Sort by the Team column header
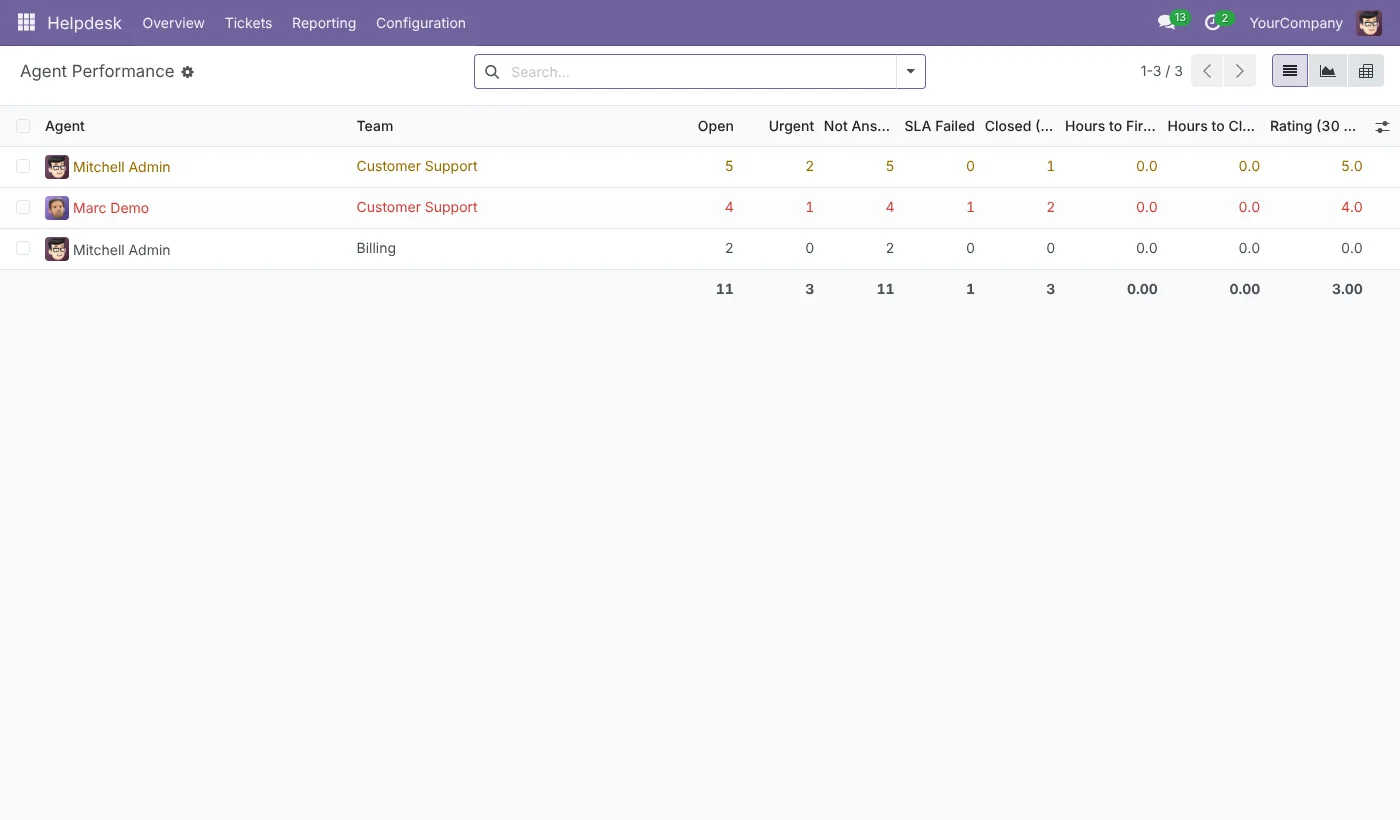The width and height of the screenshot is (1400, 820). tap(375, 126)
